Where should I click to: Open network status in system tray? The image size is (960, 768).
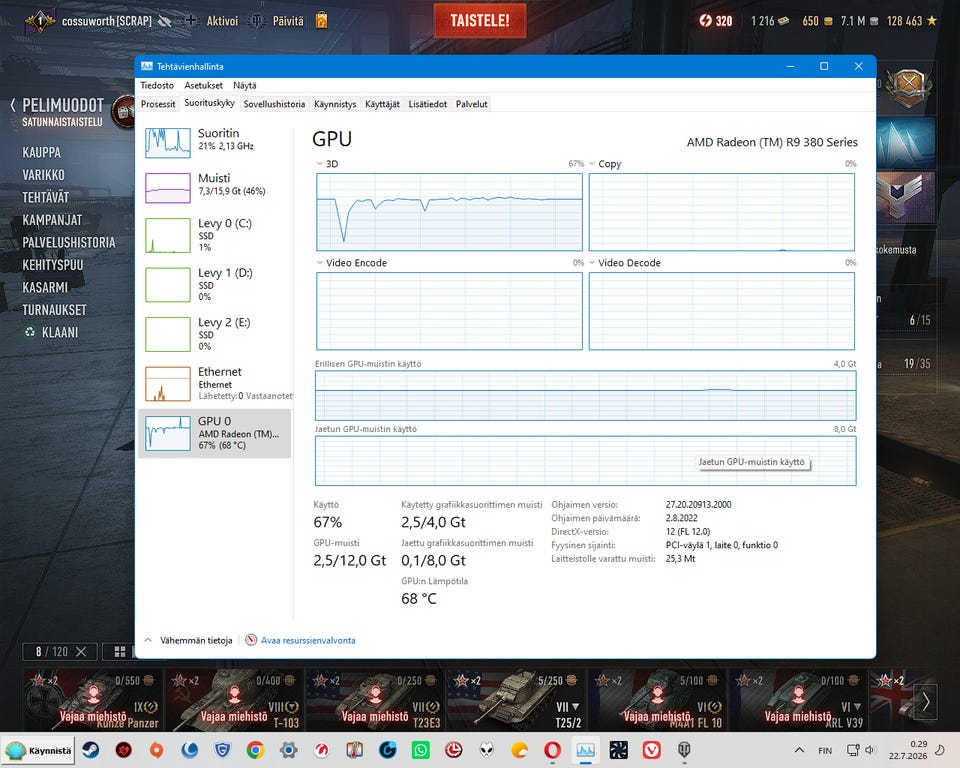point(853,750)
